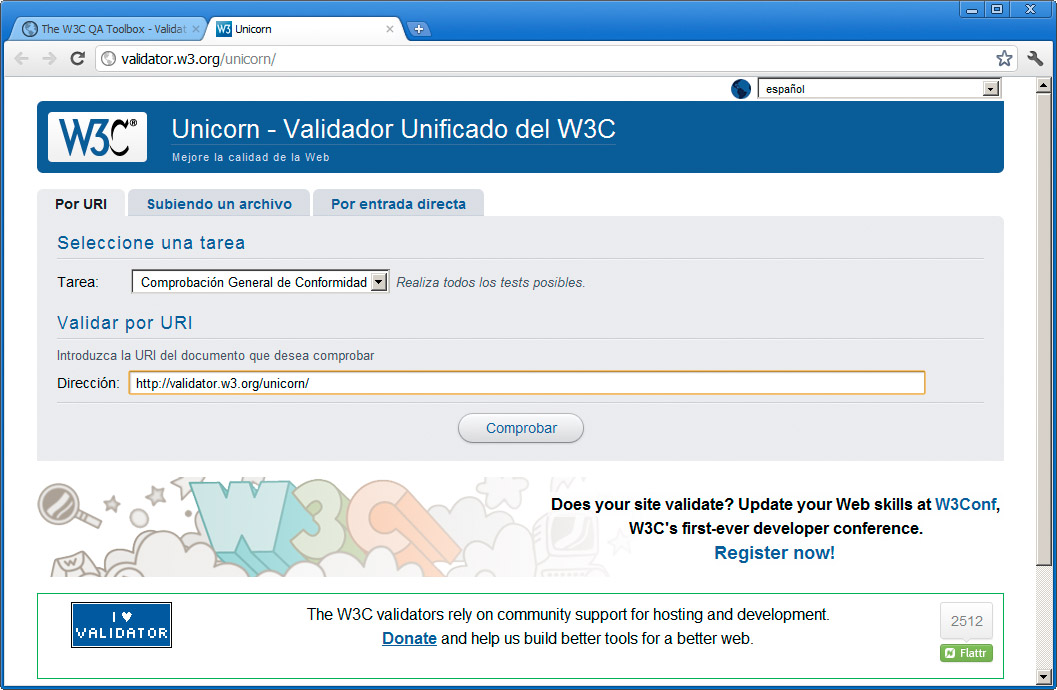Click the Seleccione una tarea heading
1057x690 pixels.
(151, 243)
